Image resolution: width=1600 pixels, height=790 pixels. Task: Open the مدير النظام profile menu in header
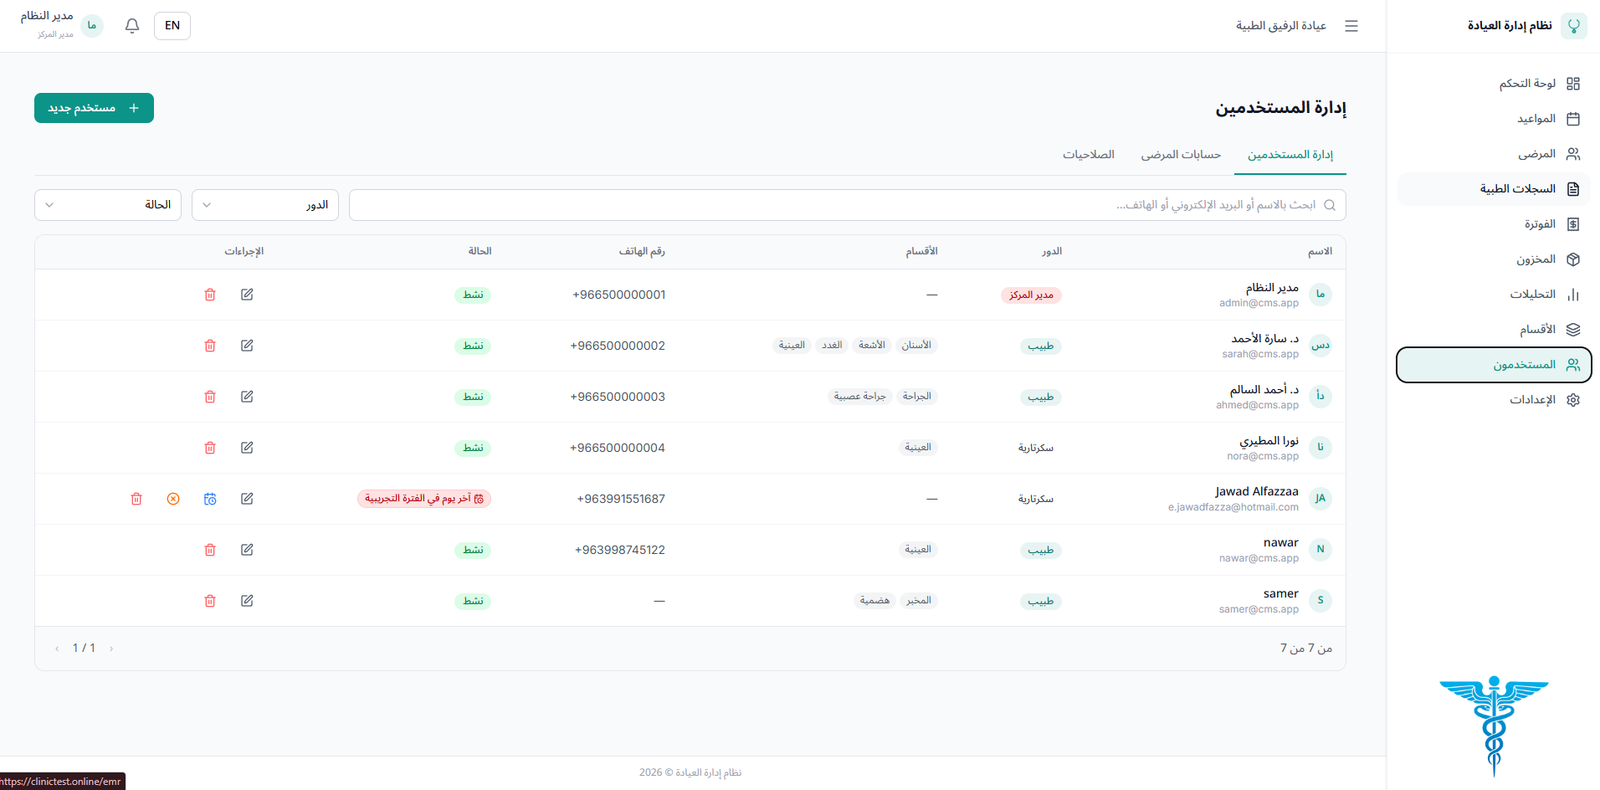(60, 25)
